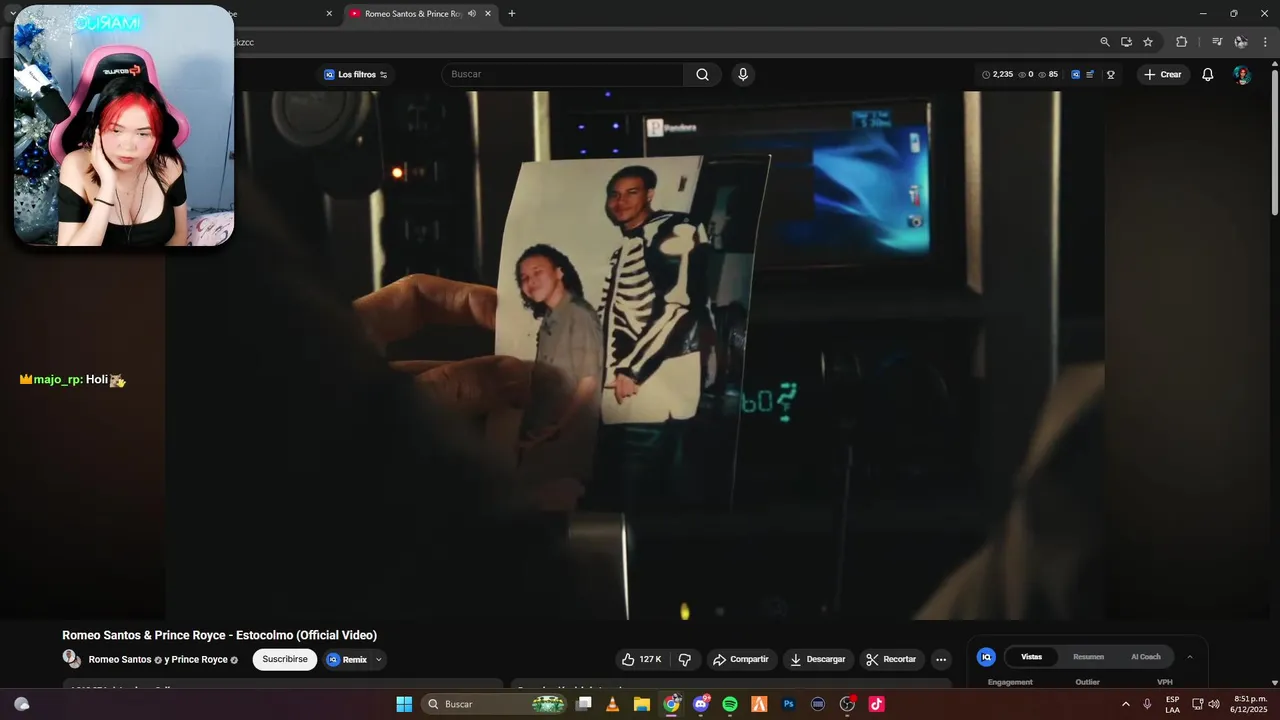1280x720 pixels.
Task: Click the Windows taskbar Buscar search box
Action: point(495,704)
